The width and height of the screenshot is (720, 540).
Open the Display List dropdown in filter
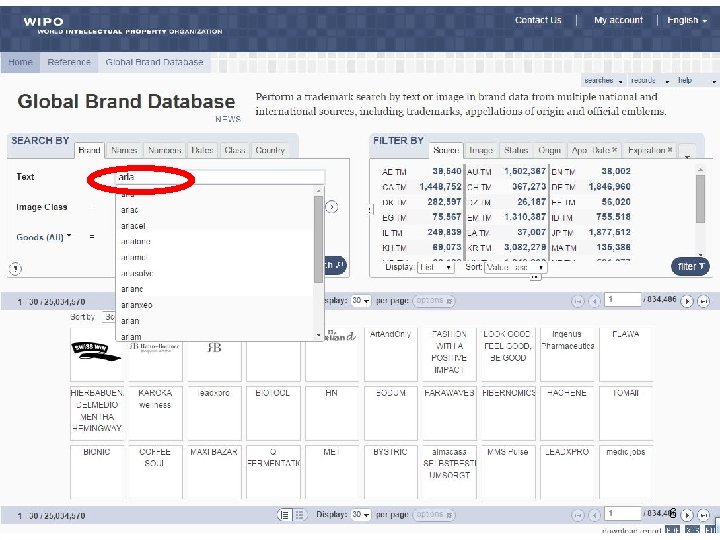coord(435,267)
